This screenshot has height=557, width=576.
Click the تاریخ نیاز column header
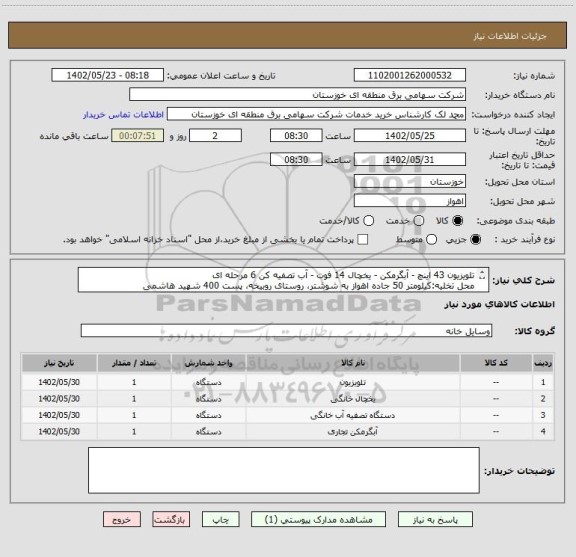click(x=59, y=363)
